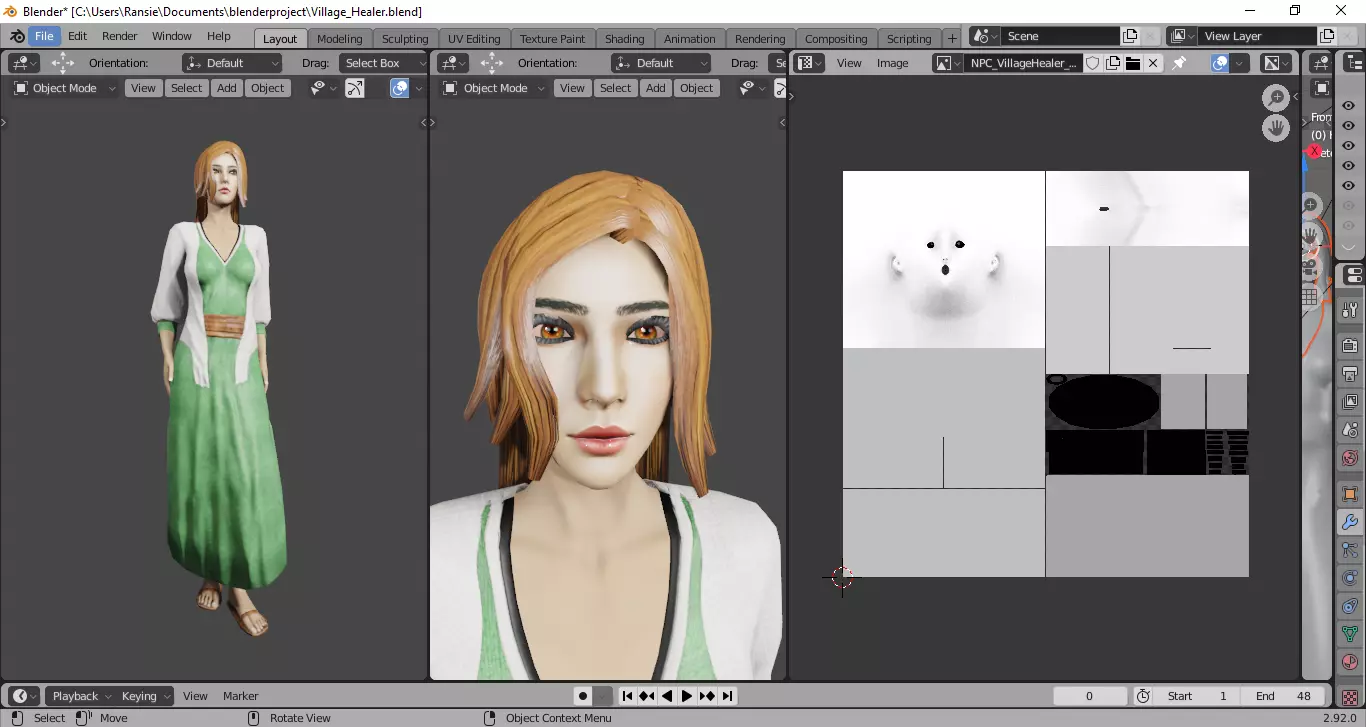Image resolution: width=1366 pixels, height=727 pixels.
Task: Open the Orientation Default dropdown in the middle viewport
Action: coord(661,63)
